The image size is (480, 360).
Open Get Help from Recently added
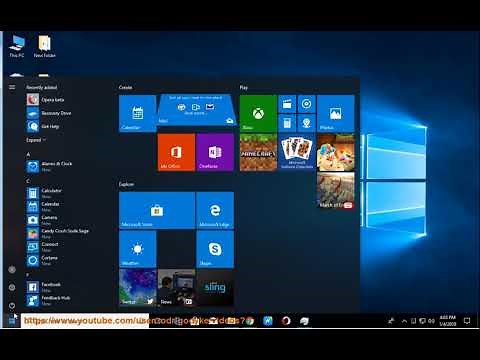[x=67, y=126]
